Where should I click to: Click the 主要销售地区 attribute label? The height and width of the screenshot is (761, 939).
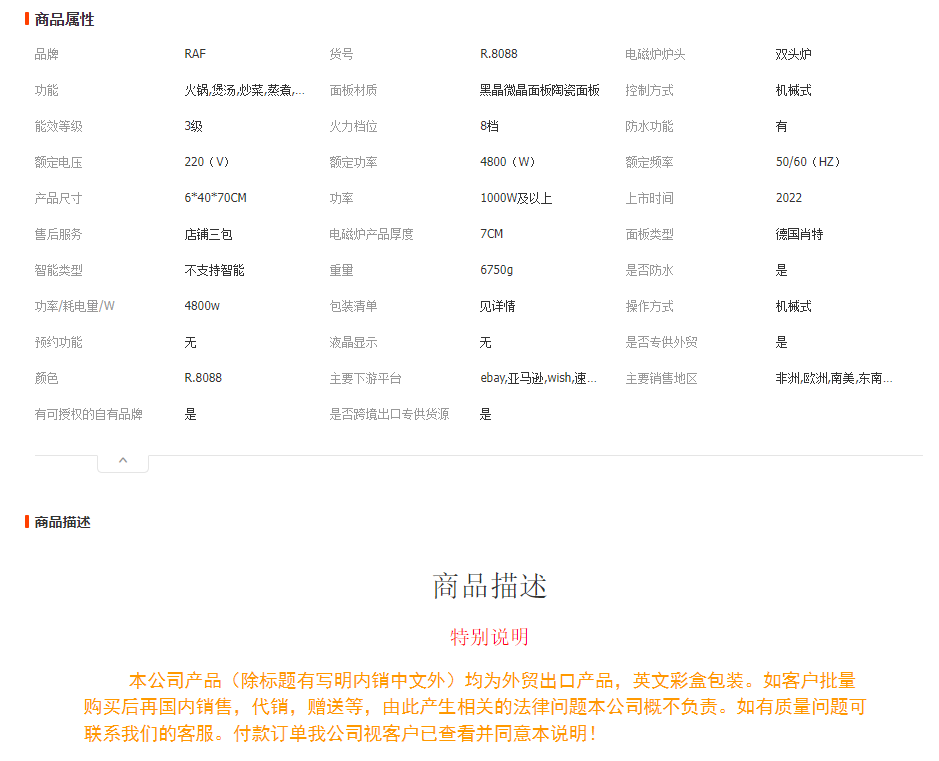click(661, 378)
